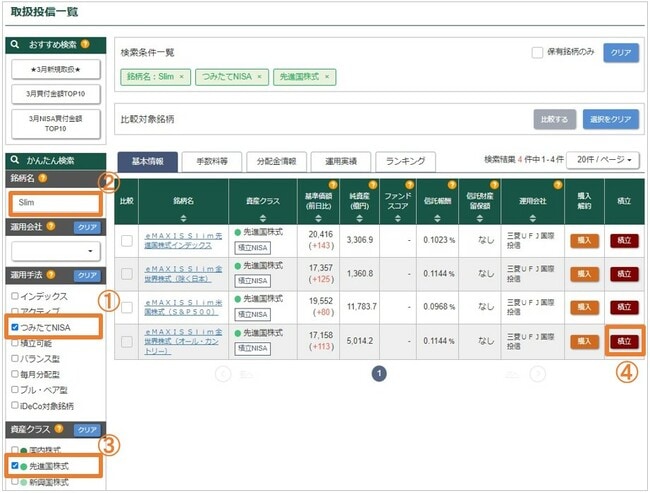
Task: Switch to 運用実績 tab
Action: 341,162
